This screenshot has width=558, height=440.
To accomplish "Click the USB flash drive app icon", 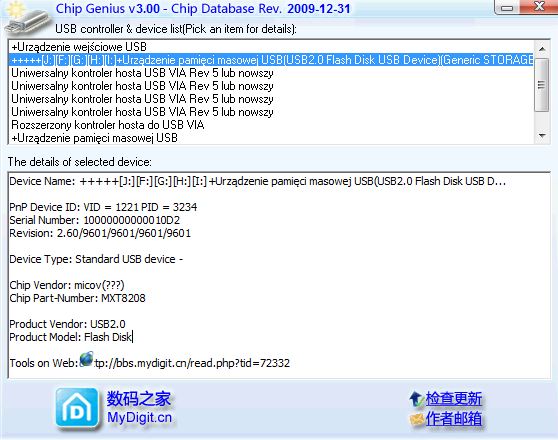I will [x=27, y=20].
